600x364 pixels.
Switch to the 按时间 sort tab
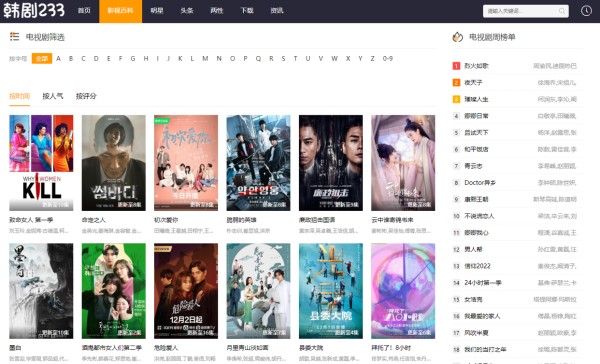(x=20, y=96)
